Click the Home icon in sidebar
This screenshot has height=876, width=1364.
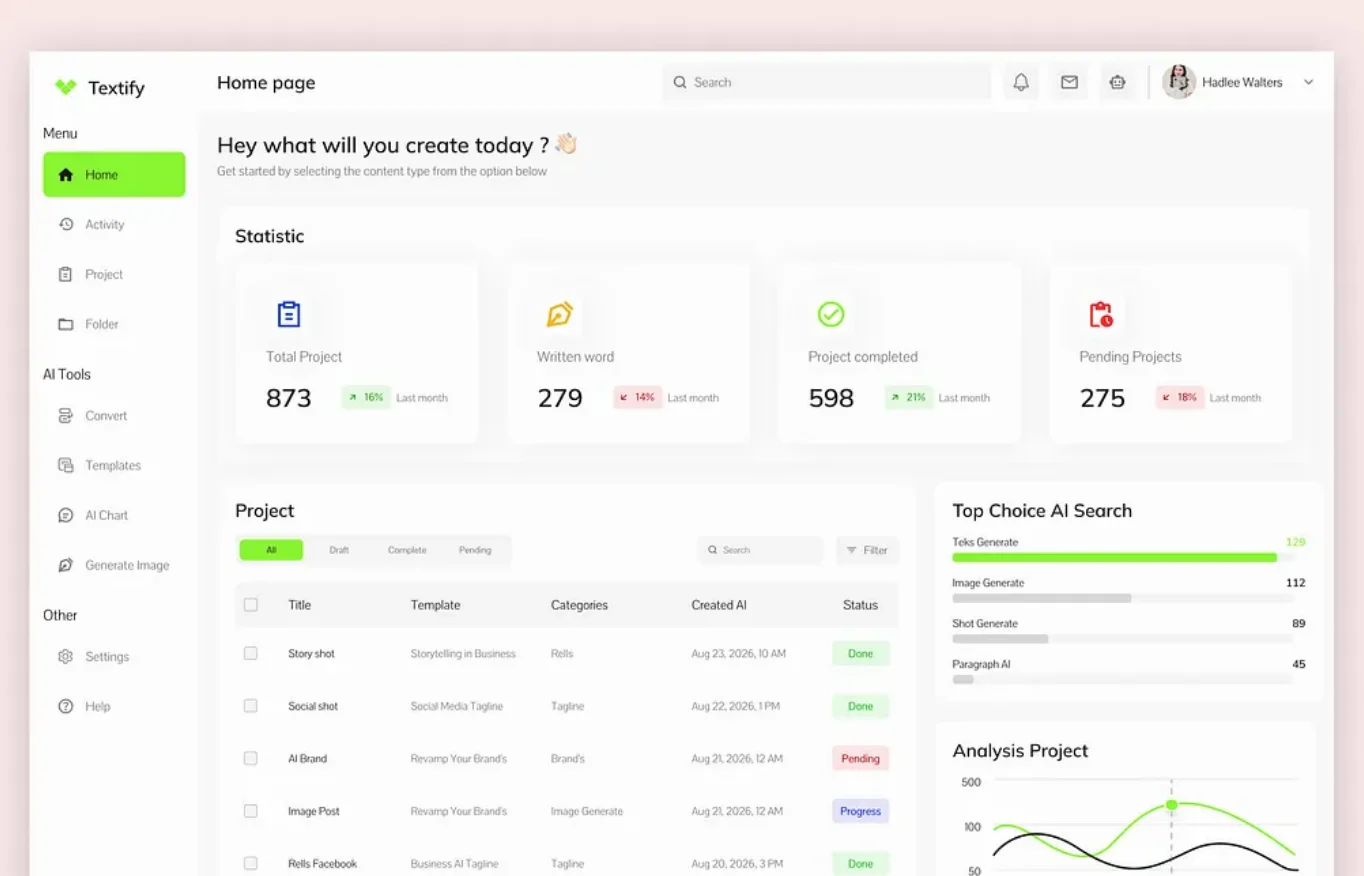[x=66, y=175]
